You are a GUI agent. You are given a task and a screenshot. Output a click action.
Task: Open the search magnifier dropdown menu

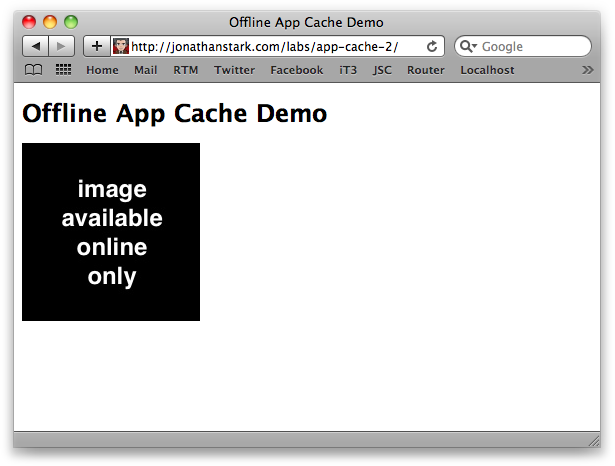(468, 46)
